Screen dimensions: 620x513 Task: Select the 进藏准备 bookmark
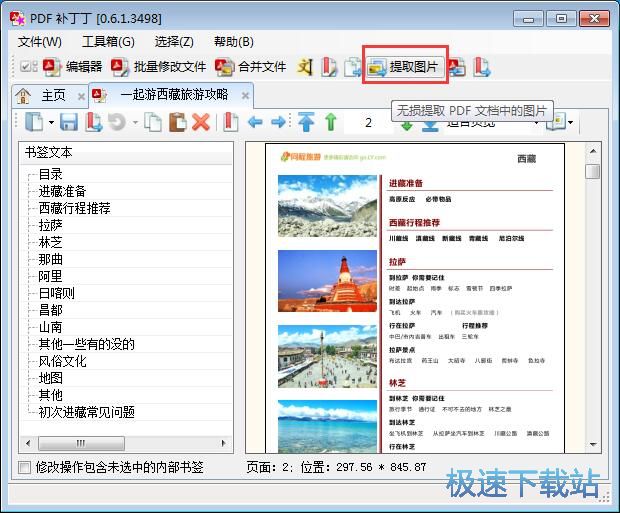(x=62, y=191)
